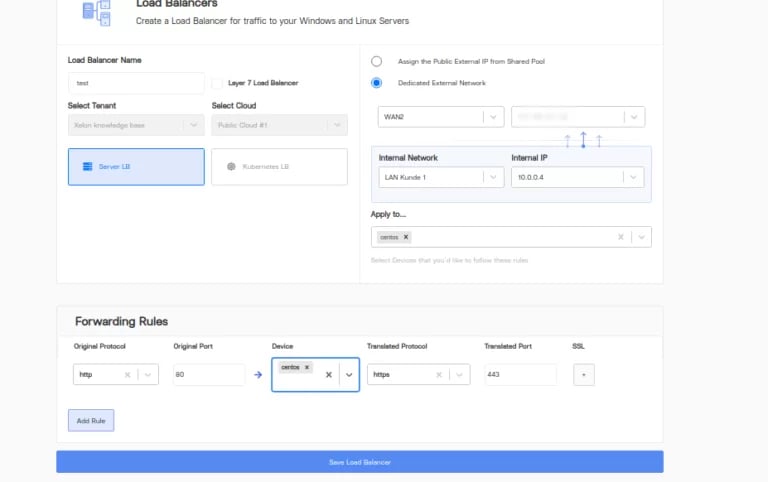Expand the Translated Protocol dropdown arrow
The width and height of the screenshot is (768, 482).
tap(459, 375)
